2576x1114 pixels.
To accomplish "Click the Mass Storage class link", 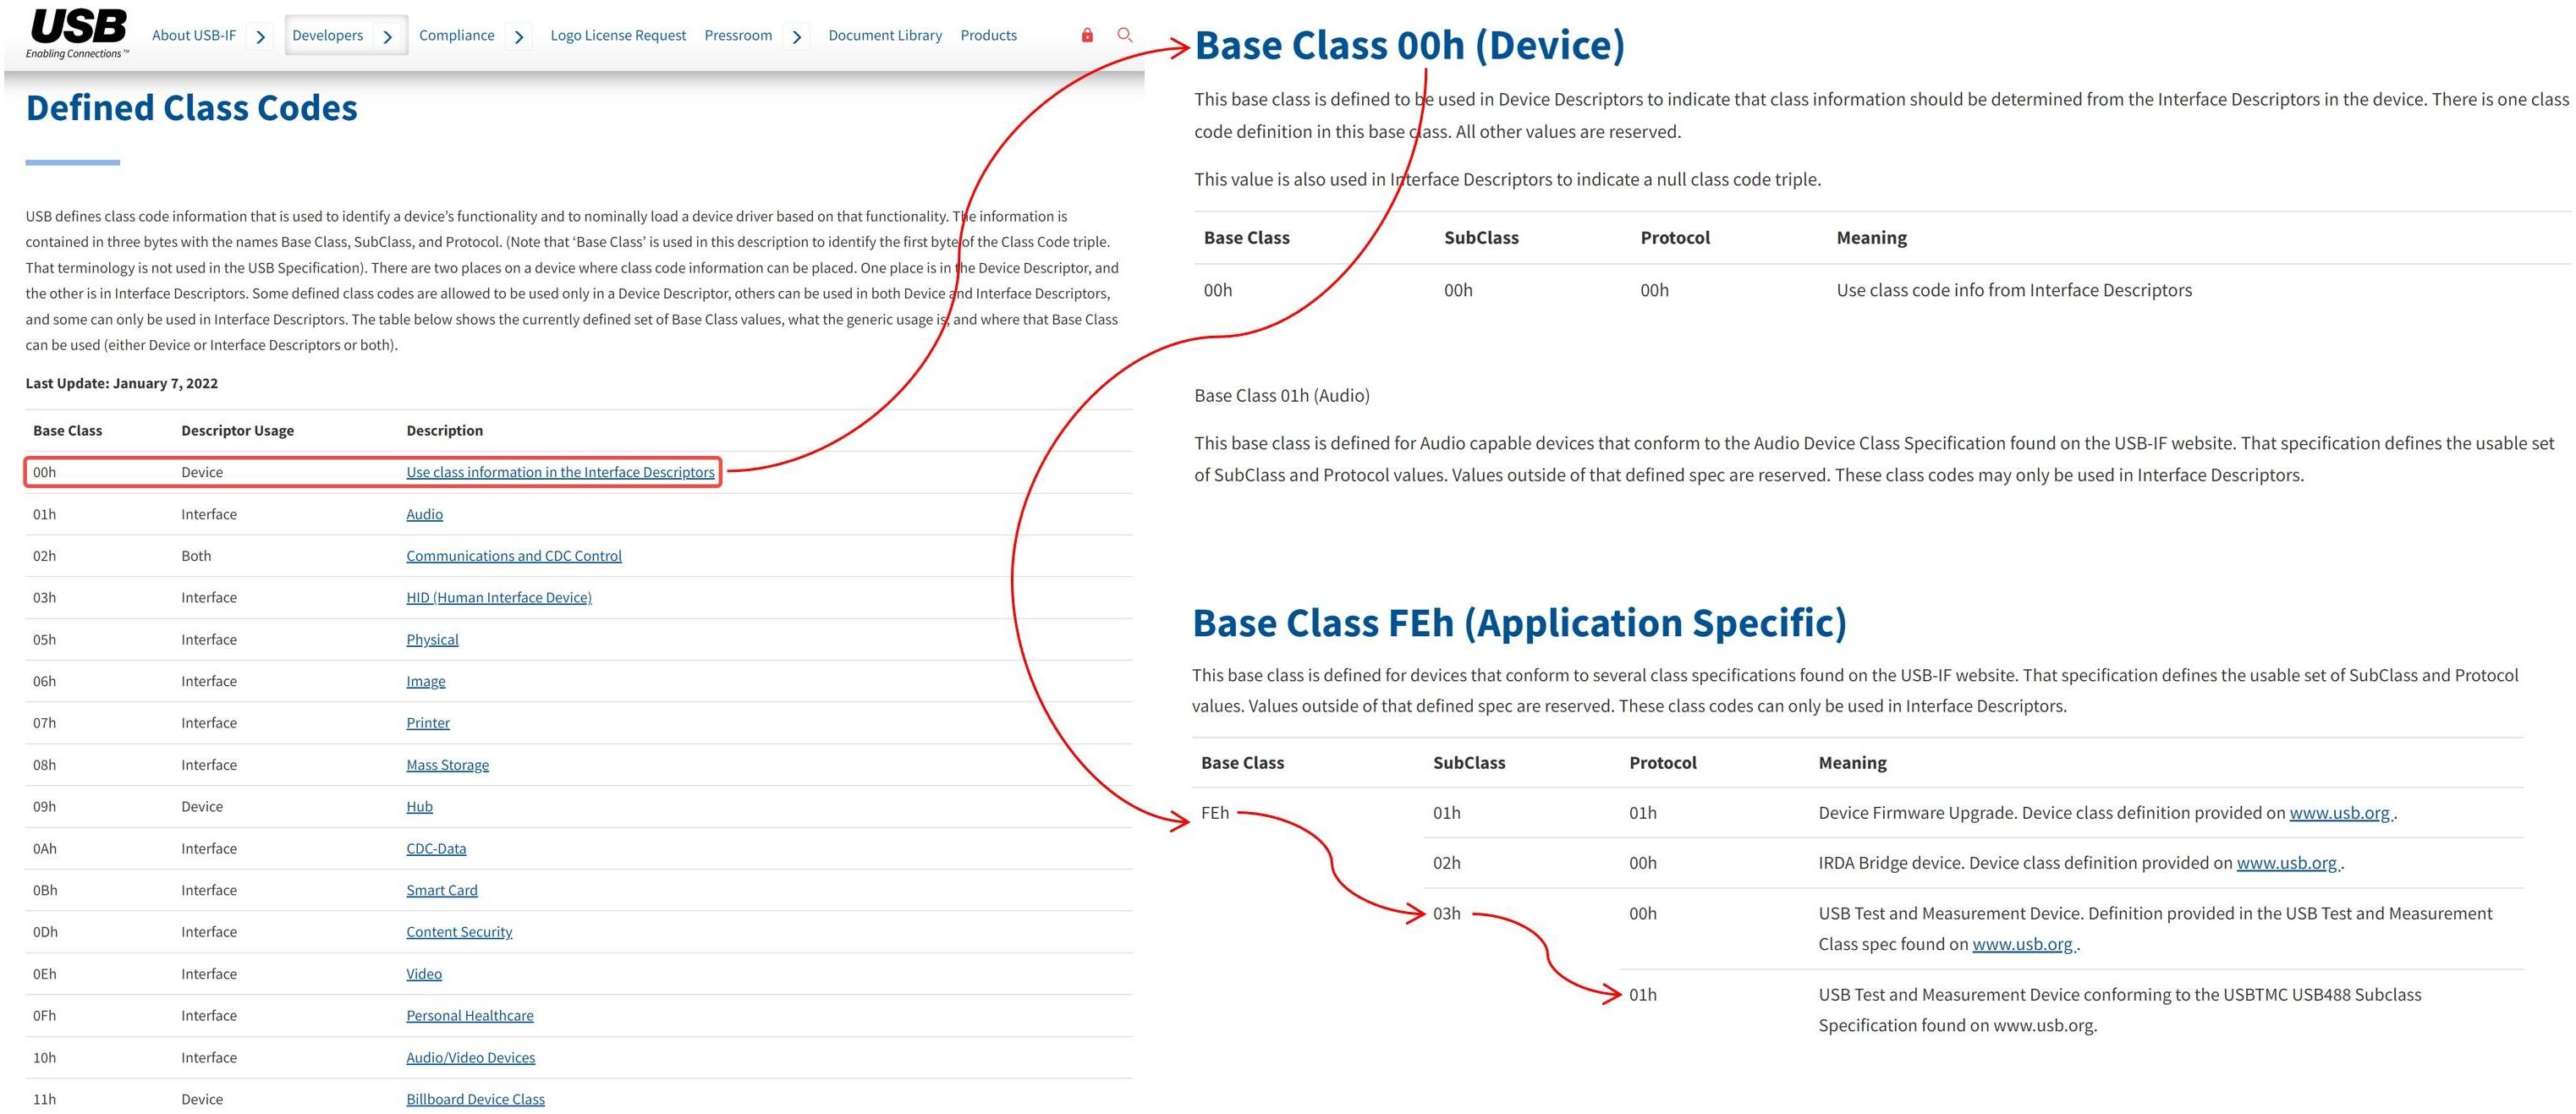I will [x=447, y=765].
